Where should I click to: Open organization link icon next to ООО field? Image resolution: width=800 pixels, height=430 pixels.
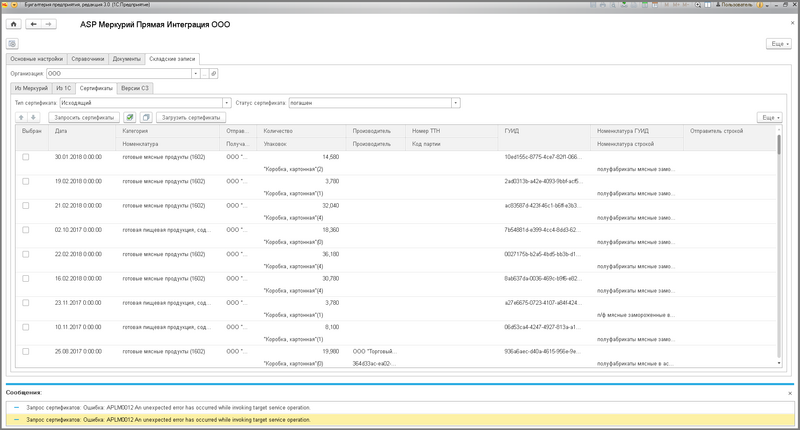(x=214, y=73)
